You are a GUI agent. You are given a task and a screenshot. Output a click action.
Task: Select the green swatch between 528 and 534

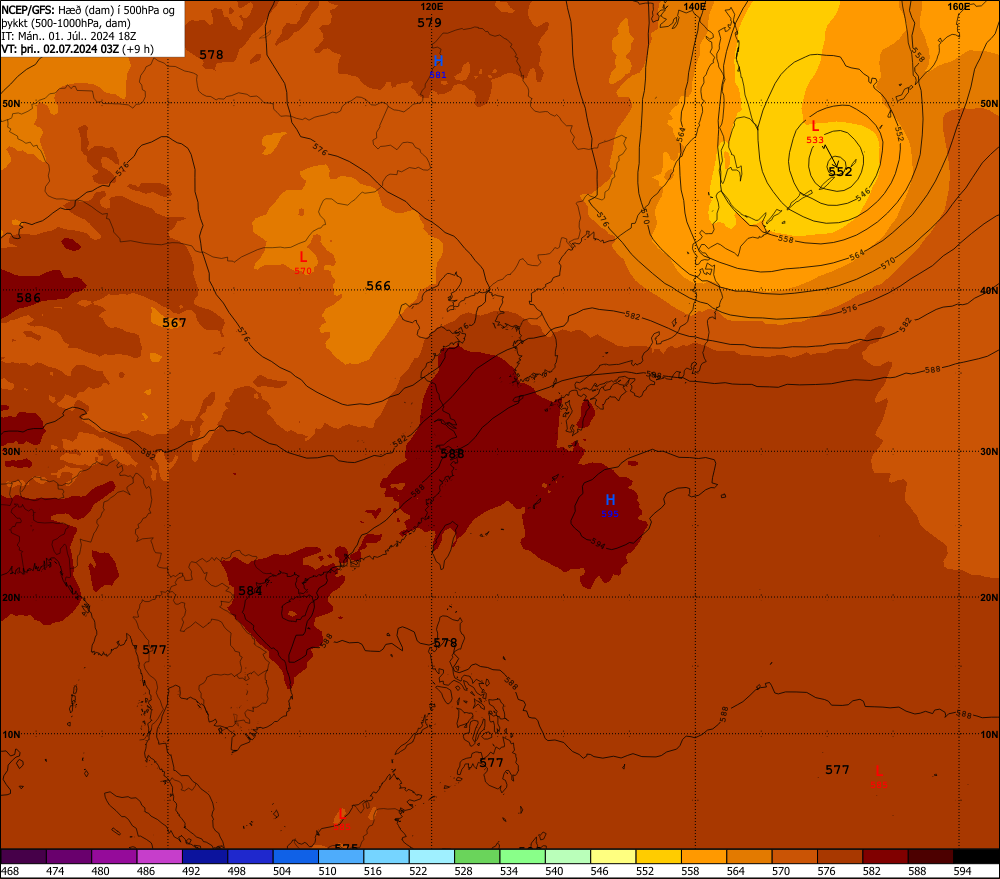477,856
